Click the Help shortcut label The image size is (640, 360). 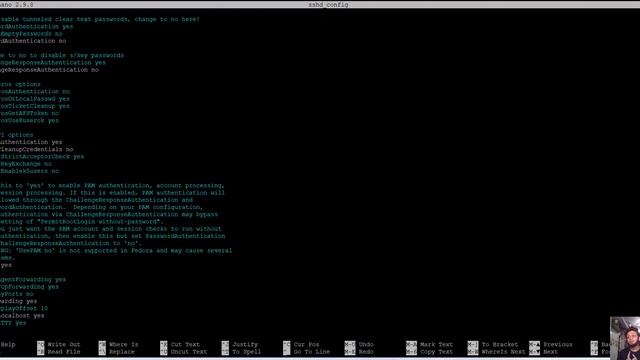tap(8, 344)
